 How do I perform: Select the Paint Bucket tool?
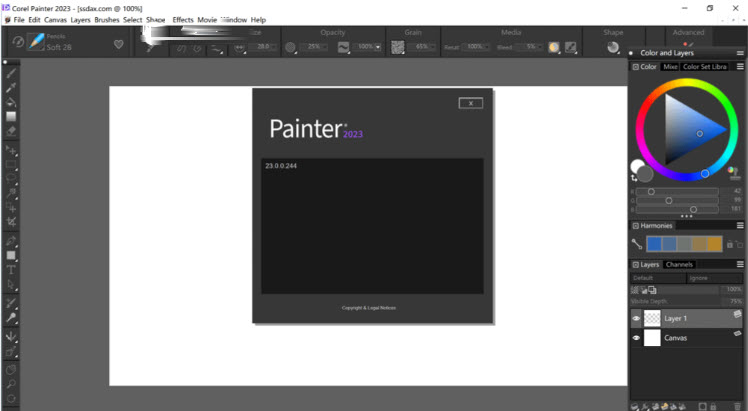[12, 102]
